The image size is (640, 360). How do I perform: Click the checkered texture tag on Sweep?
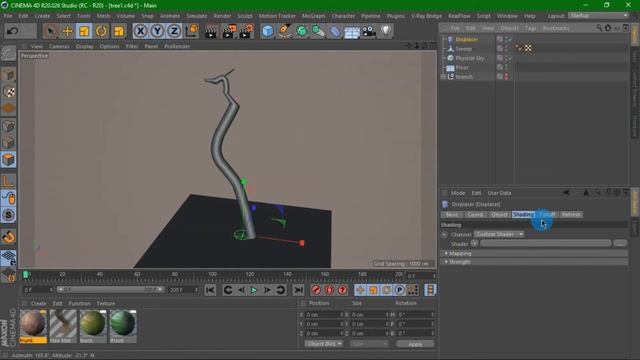point(528,48)
